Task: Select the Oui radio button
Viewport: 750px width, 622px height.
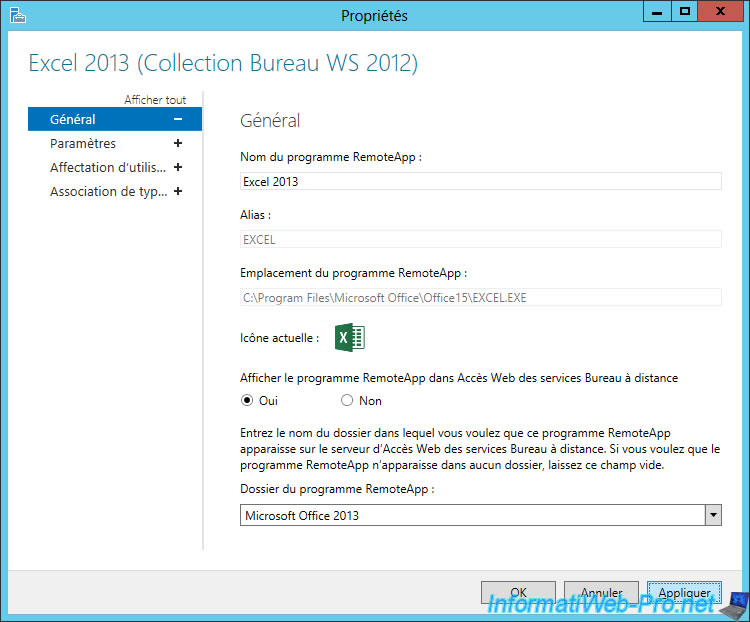Action: pyautogui.click(x=247, y=400)
